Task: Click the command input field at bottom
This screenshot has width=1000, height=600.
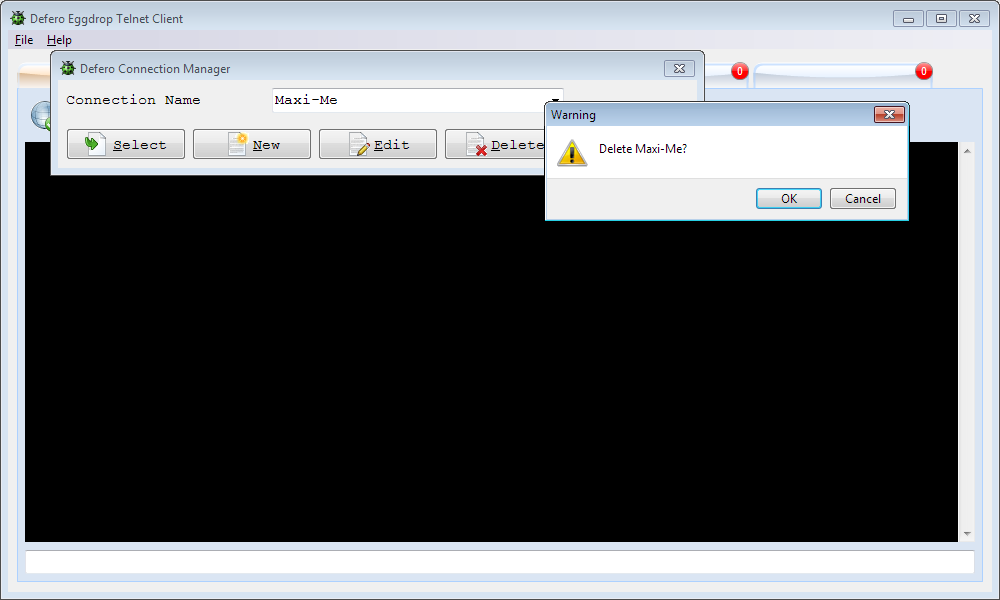Action: pyautogui.click(x=500, y=562)
